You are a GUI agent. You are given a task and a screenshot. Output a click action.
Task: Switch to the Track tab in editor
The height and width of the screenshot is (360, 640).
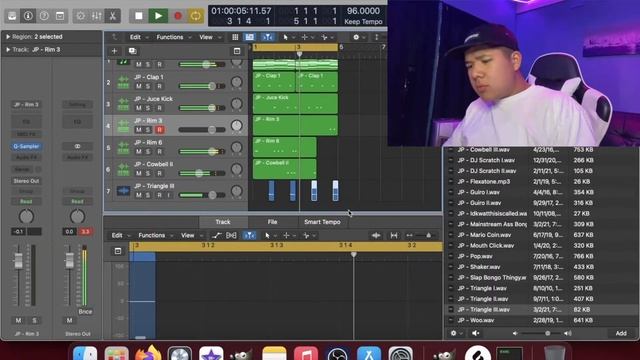[x=223, y=222]
